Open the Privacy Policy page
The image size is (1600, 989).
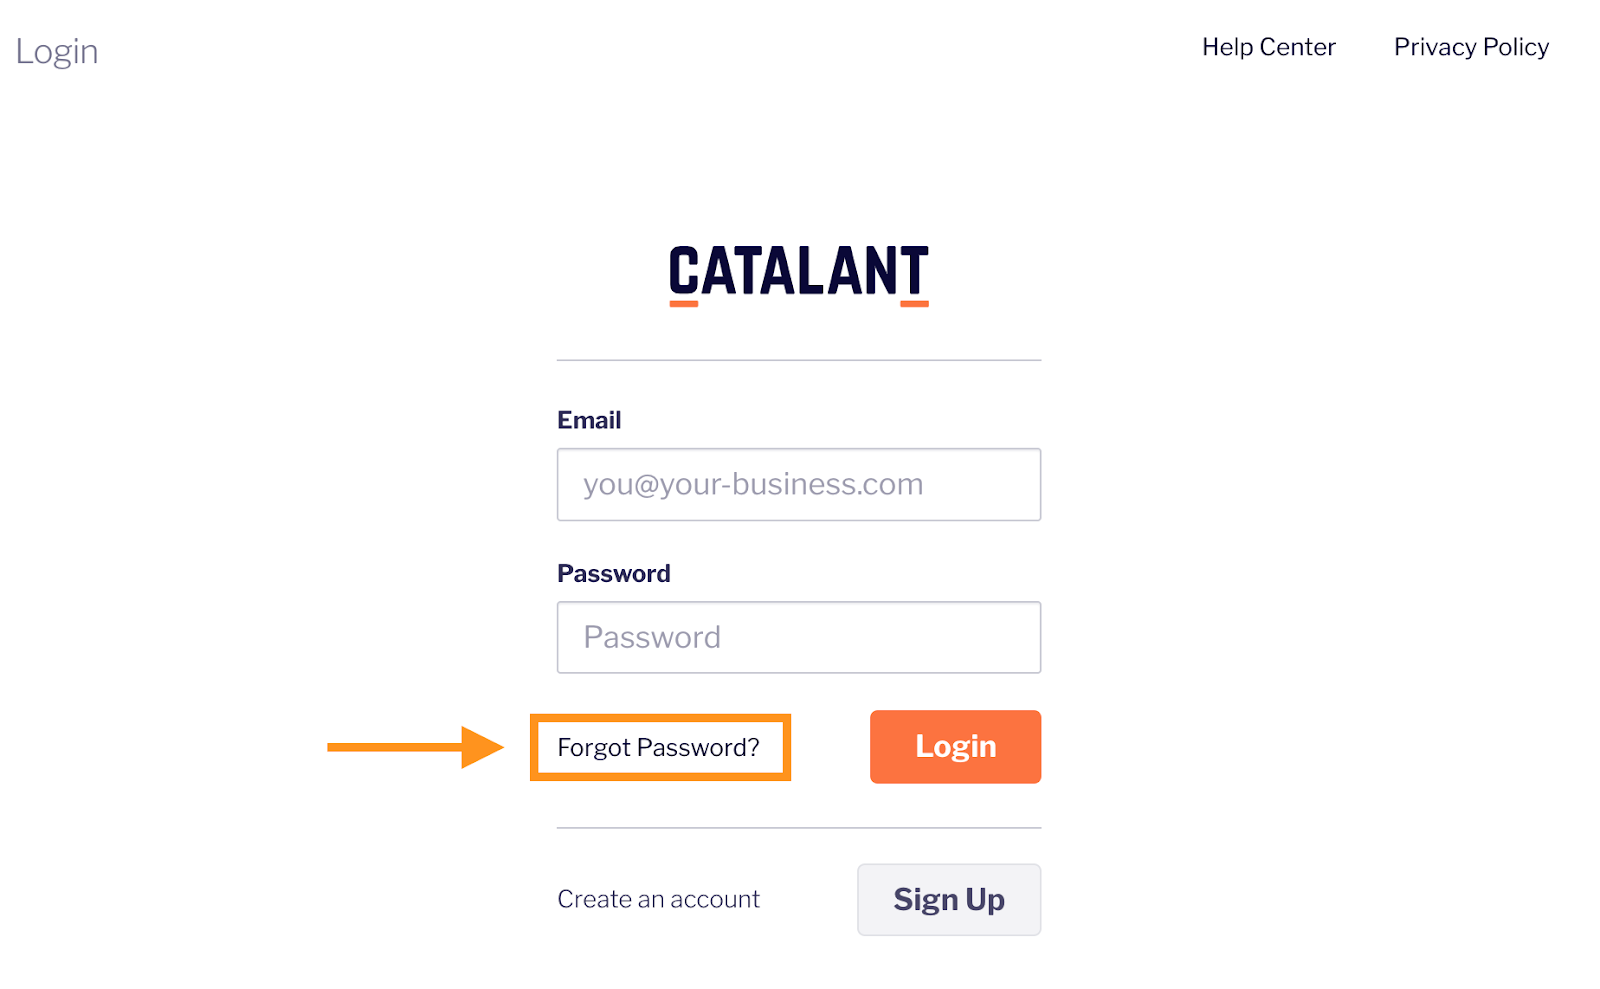click(1471, 47)
